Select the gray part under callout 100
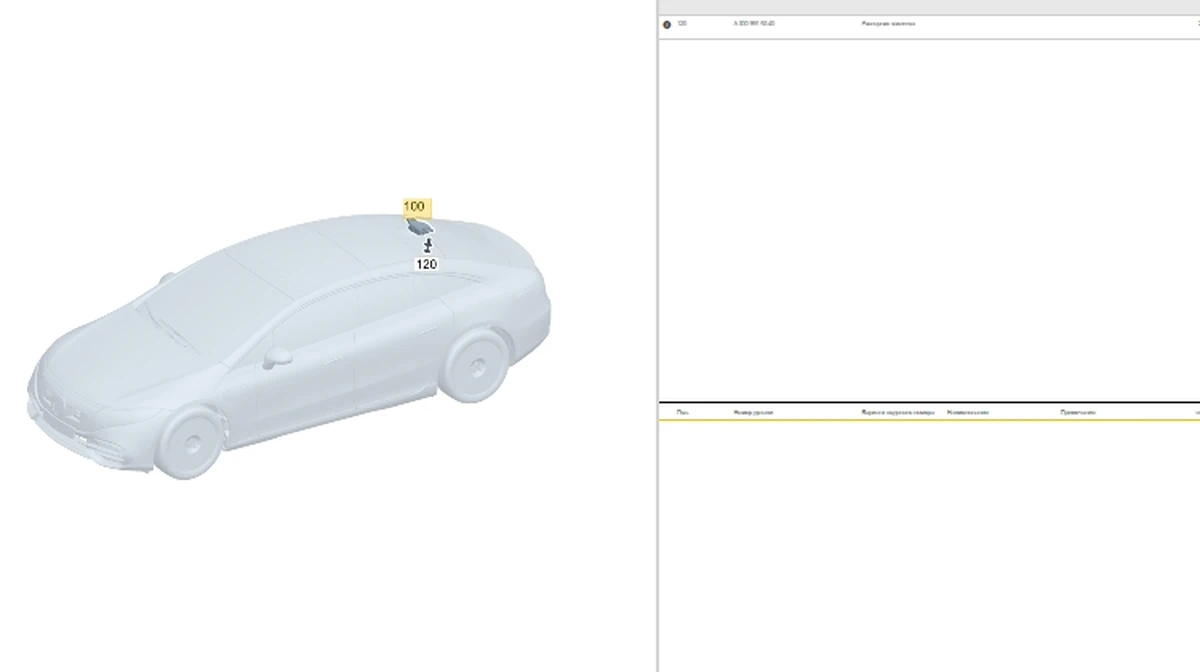Viewport: 1200px width, 672px height. [x=419, y=227]
